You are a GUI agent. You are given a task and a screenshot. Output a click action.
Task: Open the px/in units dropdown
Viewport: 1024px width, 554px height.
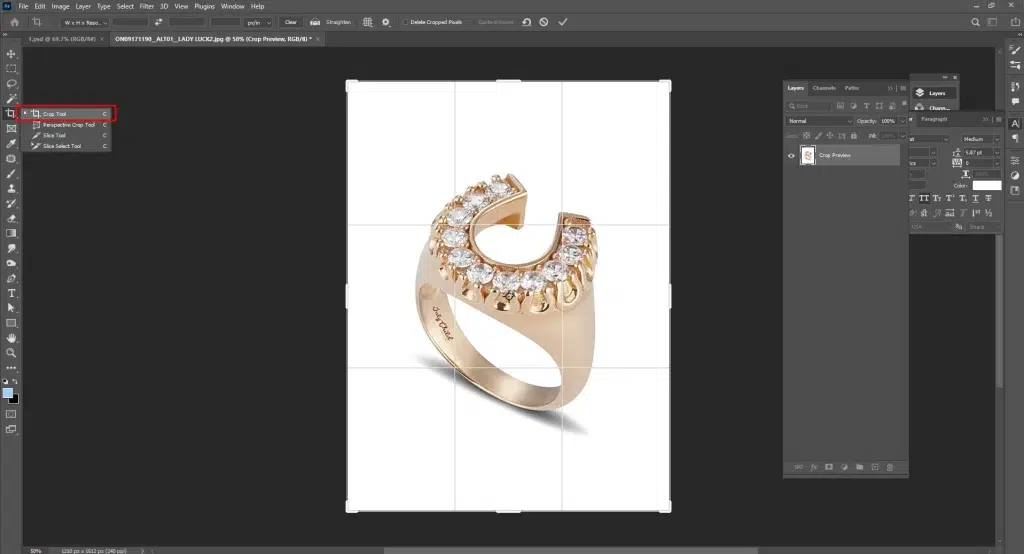tap(259, 22)
